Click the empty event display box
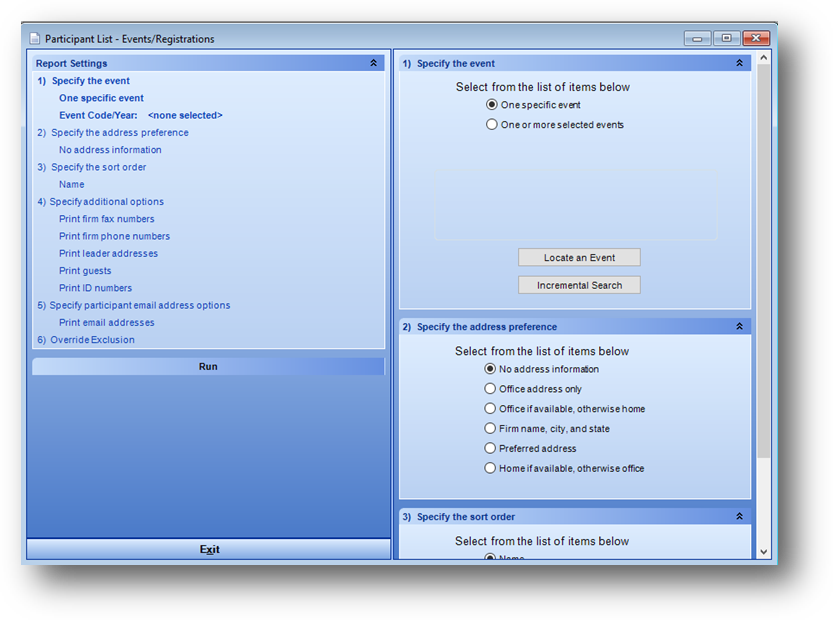833x620 pixels. coord(575,205)
